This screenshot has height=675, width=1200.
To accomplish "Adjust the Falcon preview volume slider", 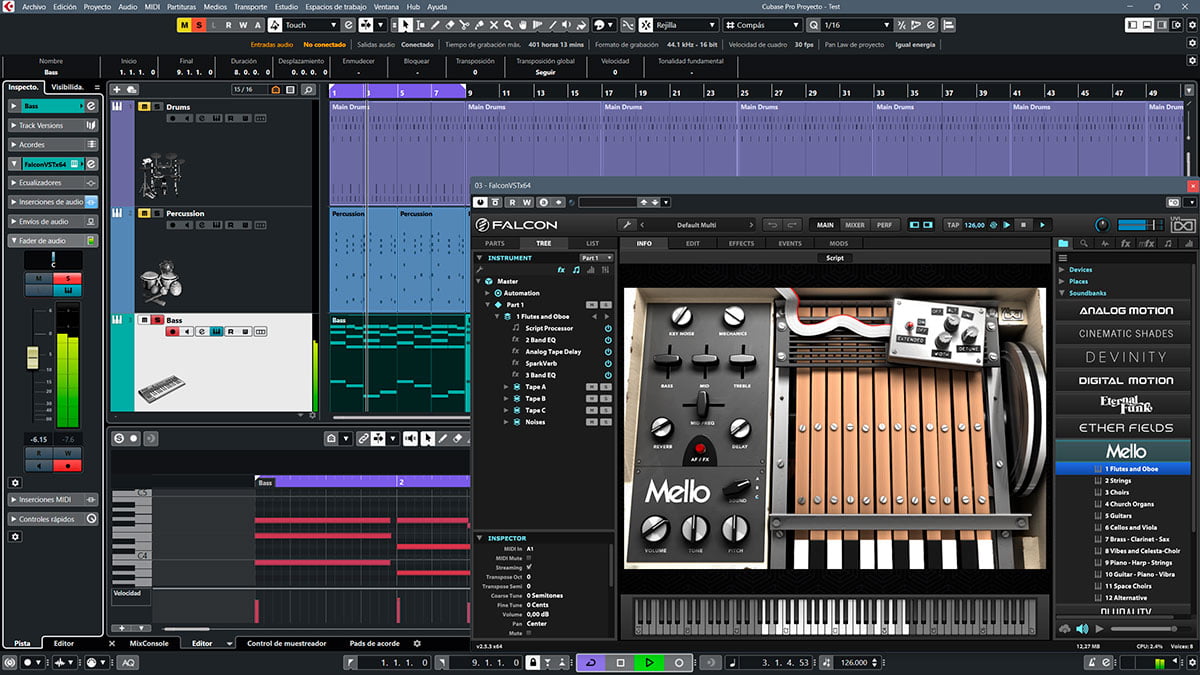I will pyautogui.click(x=1152, y=628).
